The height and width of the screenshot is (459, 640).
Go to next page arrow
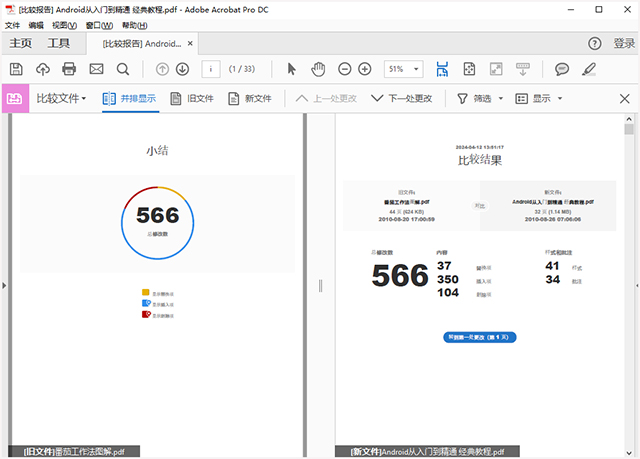click(182, 69)
